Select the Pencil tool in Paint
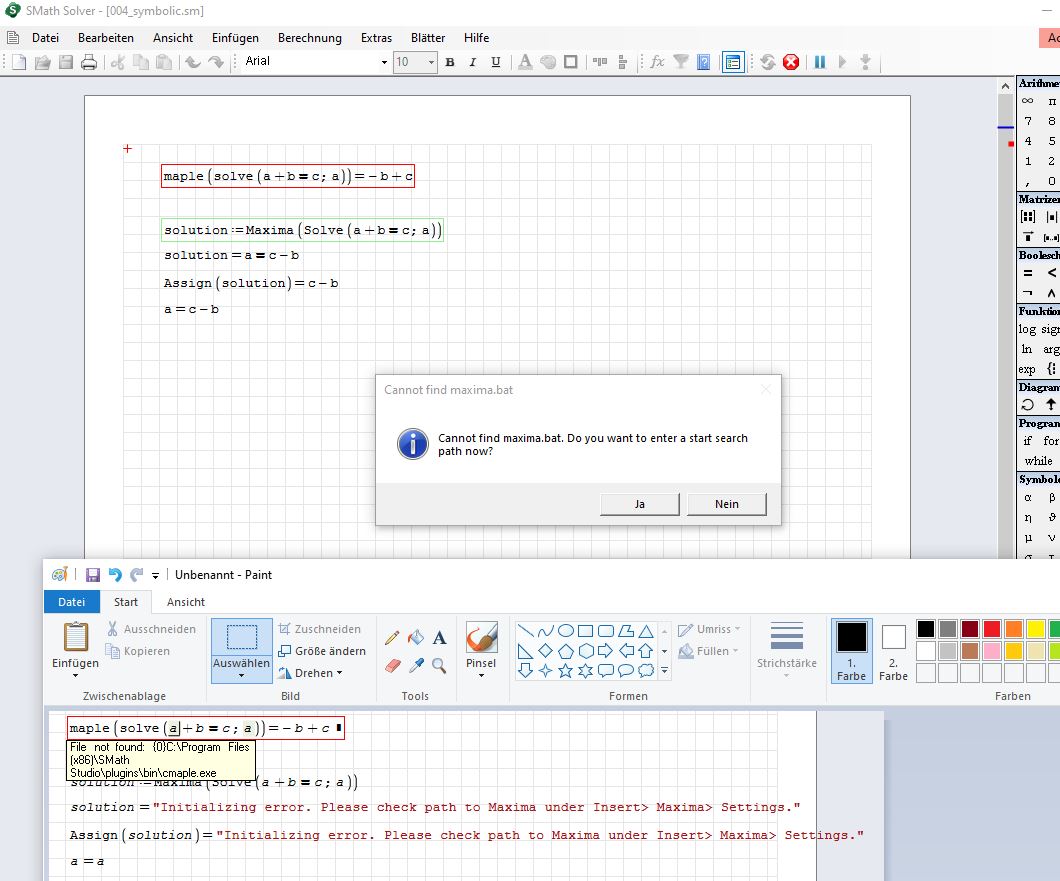 click(392, 637)
